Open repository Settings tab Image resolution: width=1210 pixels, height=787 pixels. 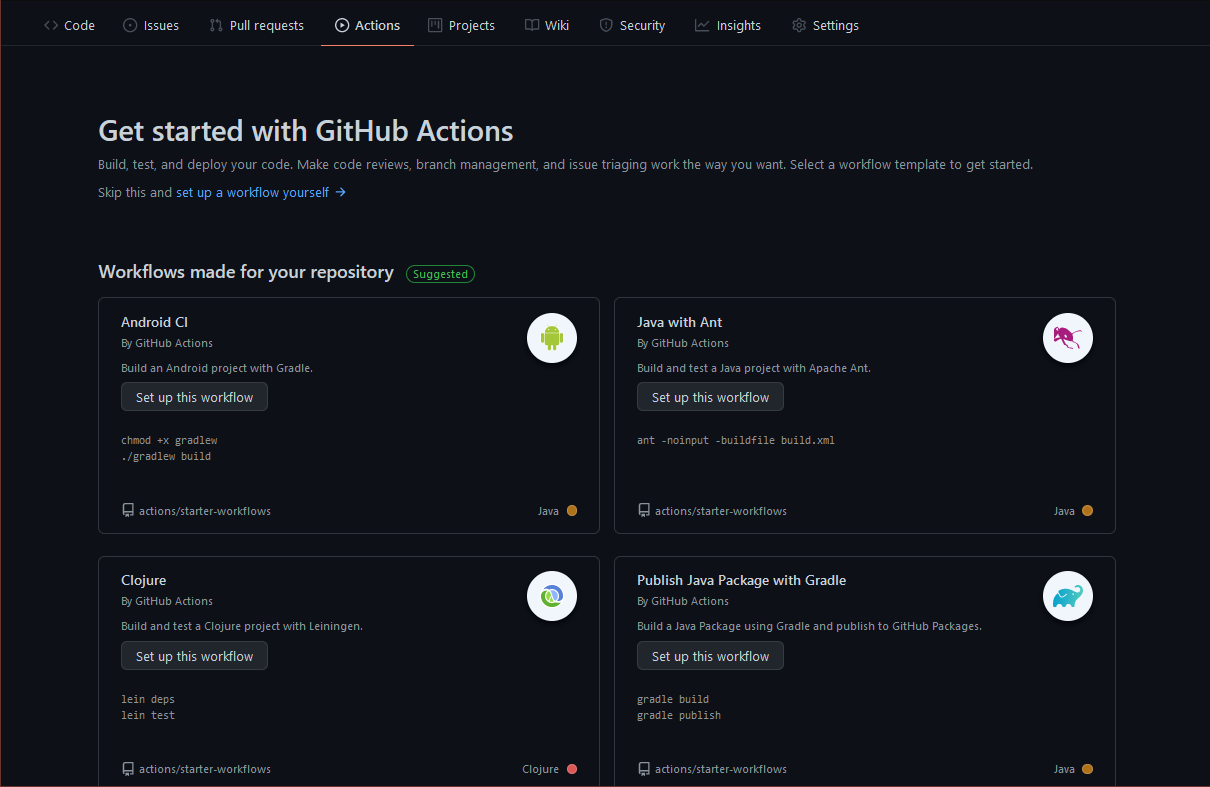[x=825, y=25]
